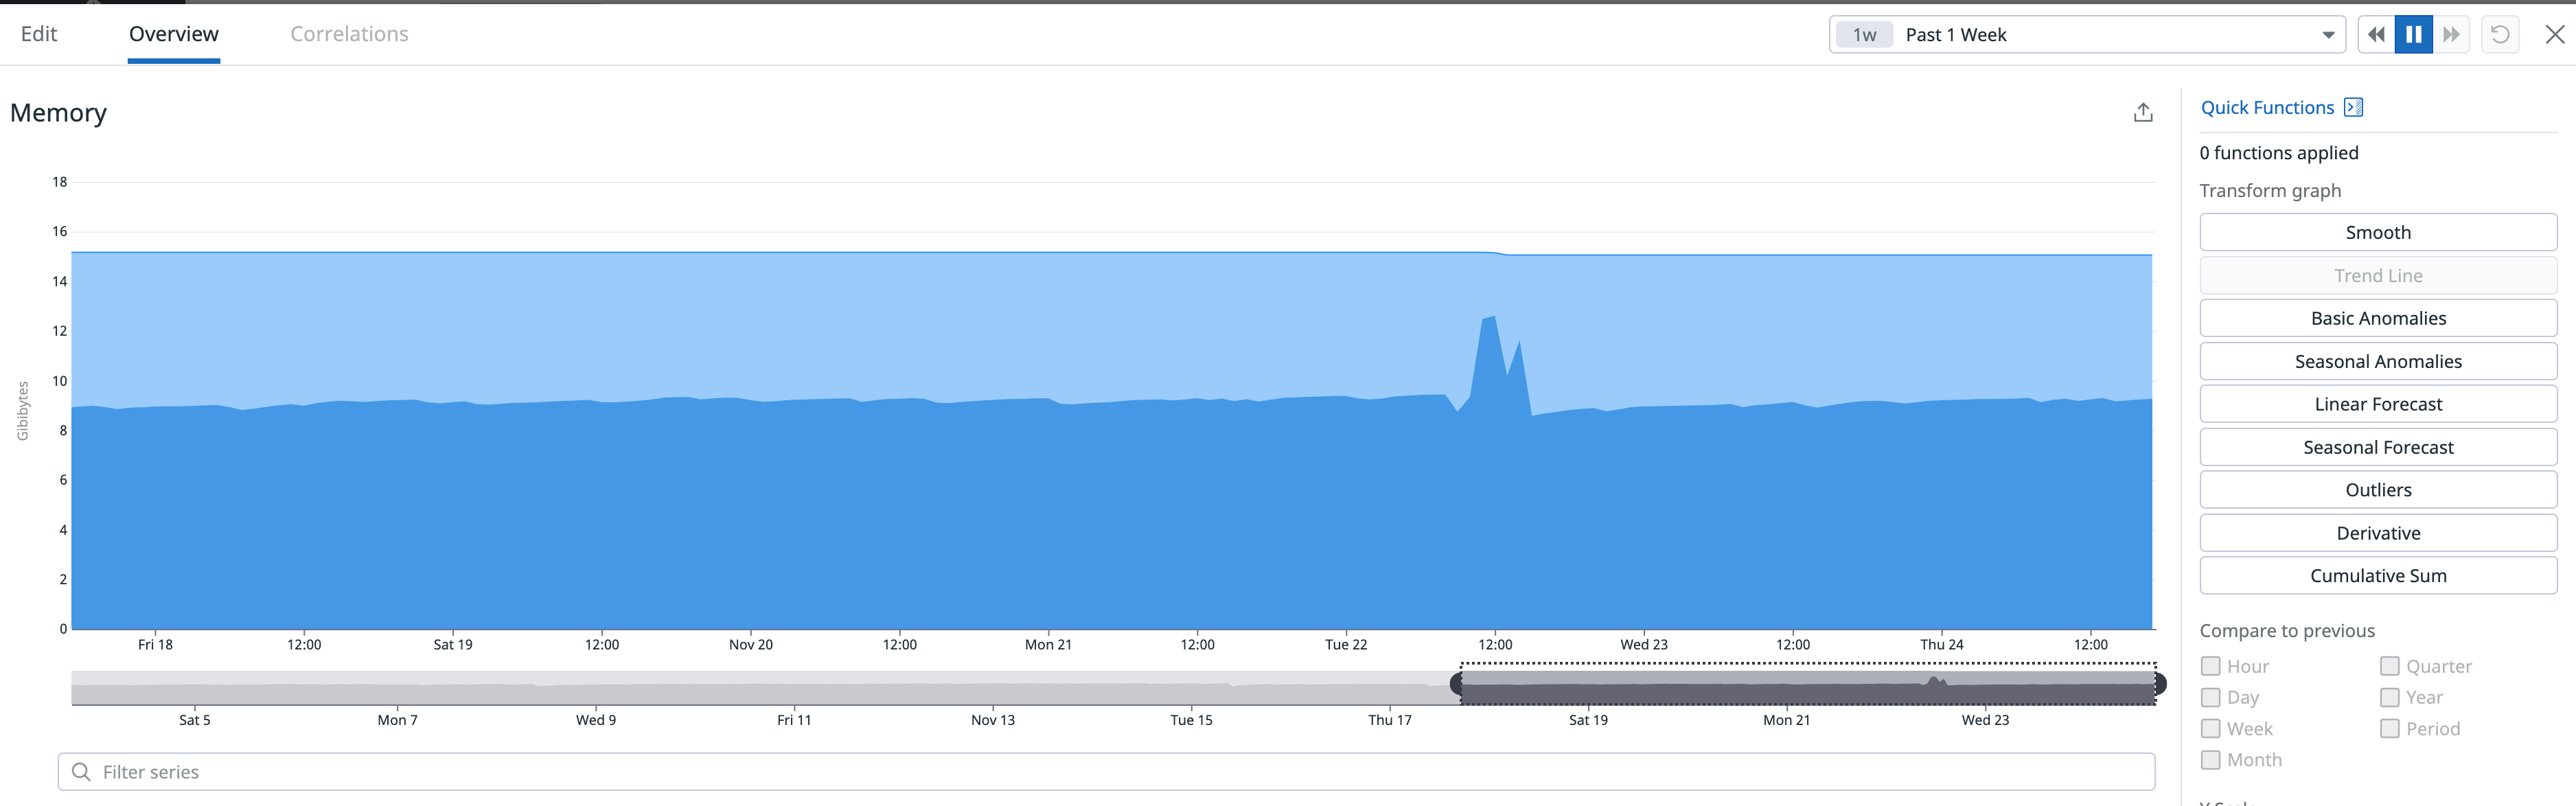This screenshot has height=806, width=2576.
Task: Click the 1w preset in the time selector
Action: click(x=1864, y=34)
